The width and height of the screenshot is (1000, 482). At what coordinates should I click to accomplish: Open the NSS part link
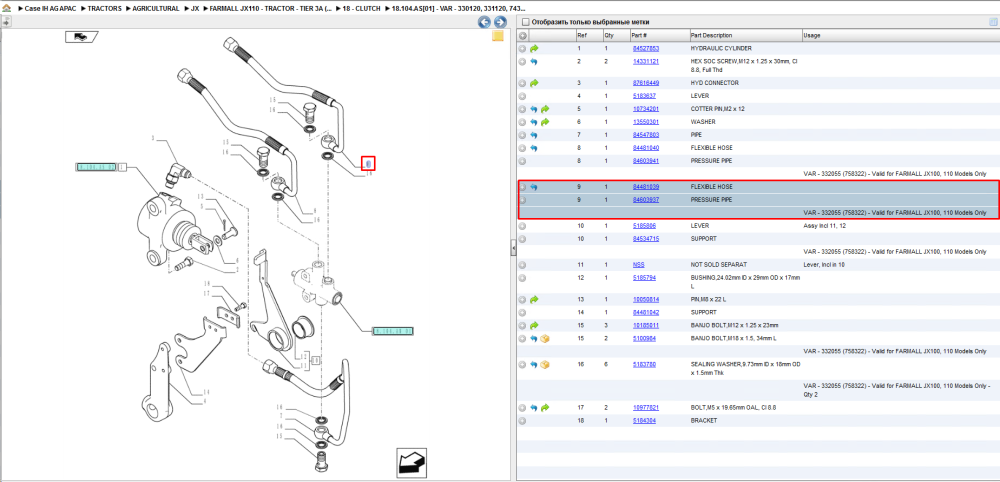click(x=638, y=265)
